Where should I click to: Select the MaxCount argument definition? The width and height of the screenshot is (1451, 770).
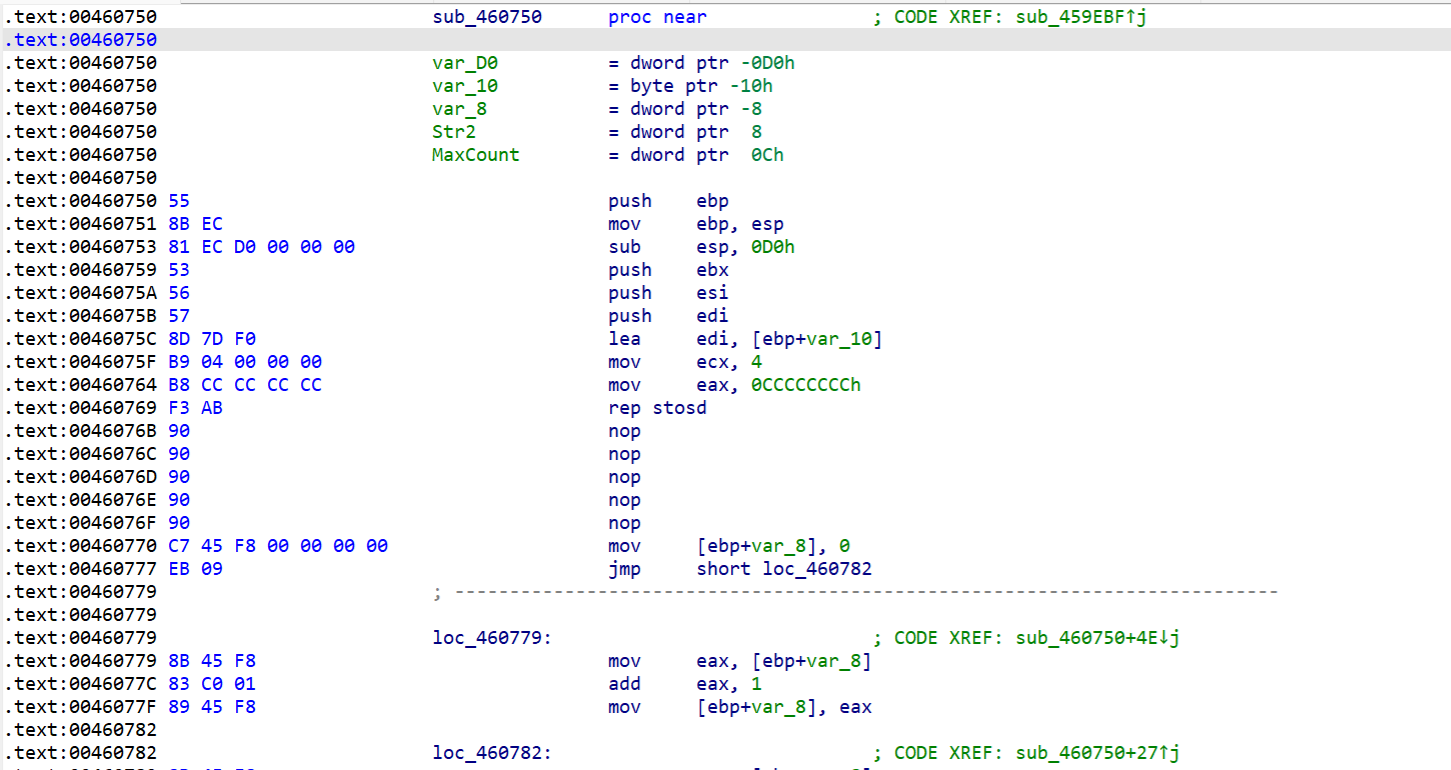476,155
